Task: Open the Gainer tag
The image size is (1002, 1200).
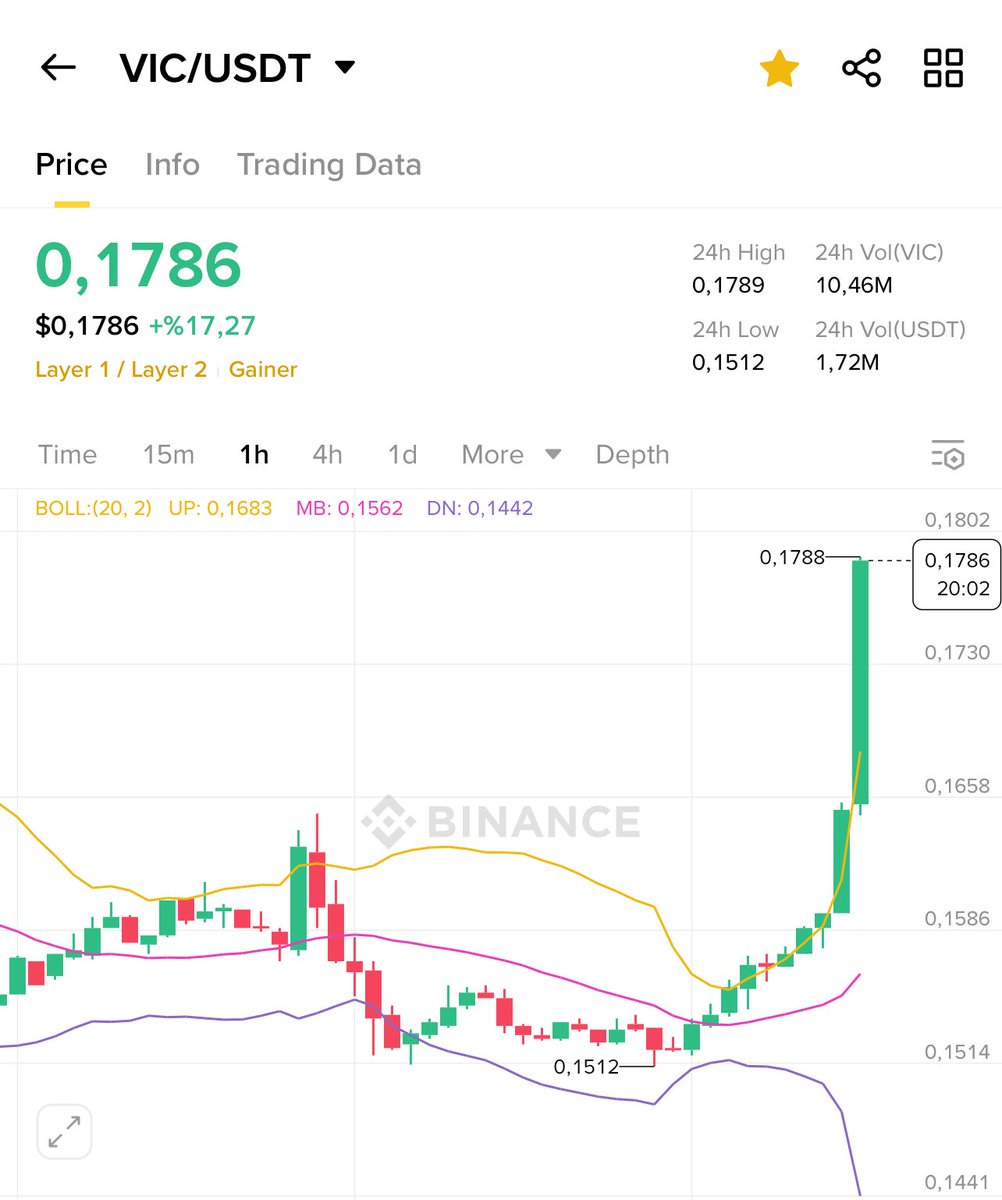Action: point(263,370)
